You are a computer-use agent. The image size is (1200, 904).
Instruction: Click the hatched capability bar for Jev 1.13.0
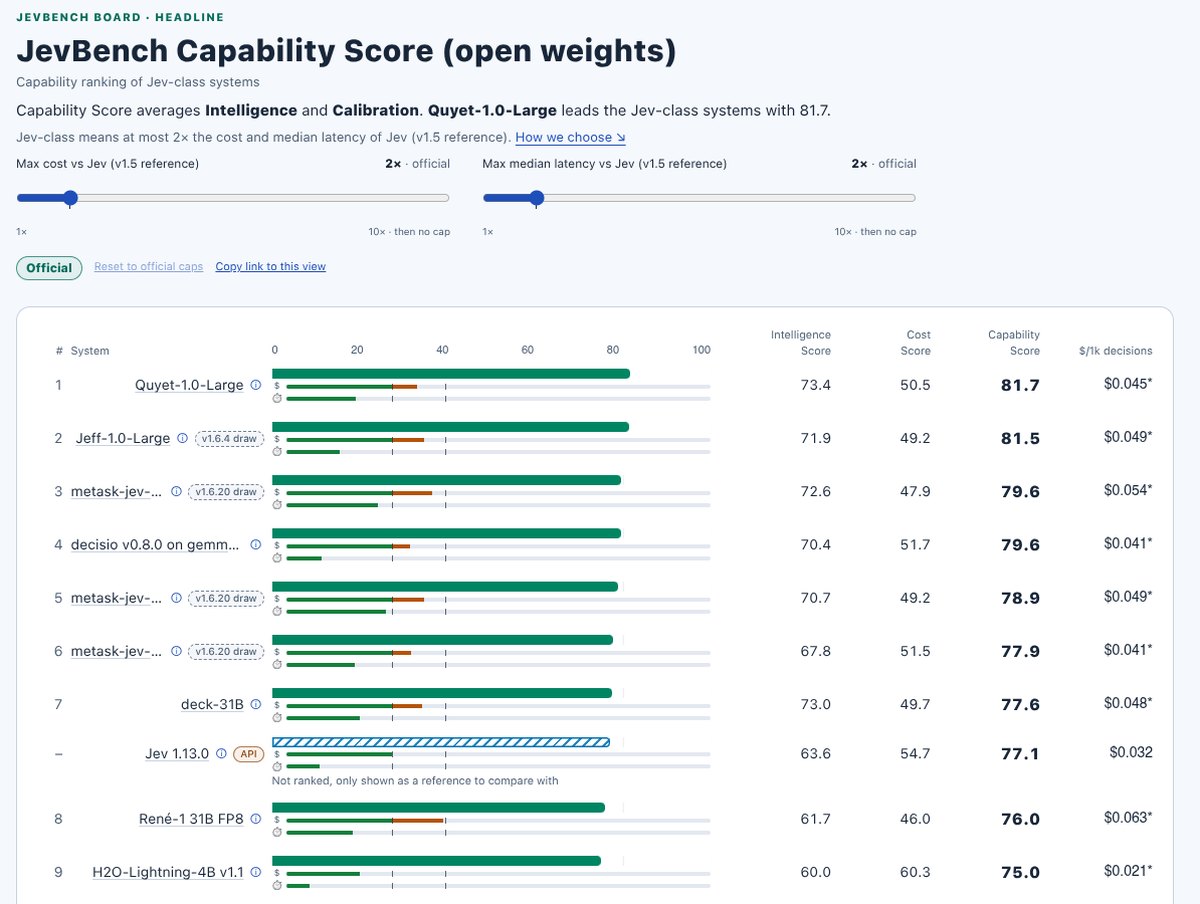441,742
